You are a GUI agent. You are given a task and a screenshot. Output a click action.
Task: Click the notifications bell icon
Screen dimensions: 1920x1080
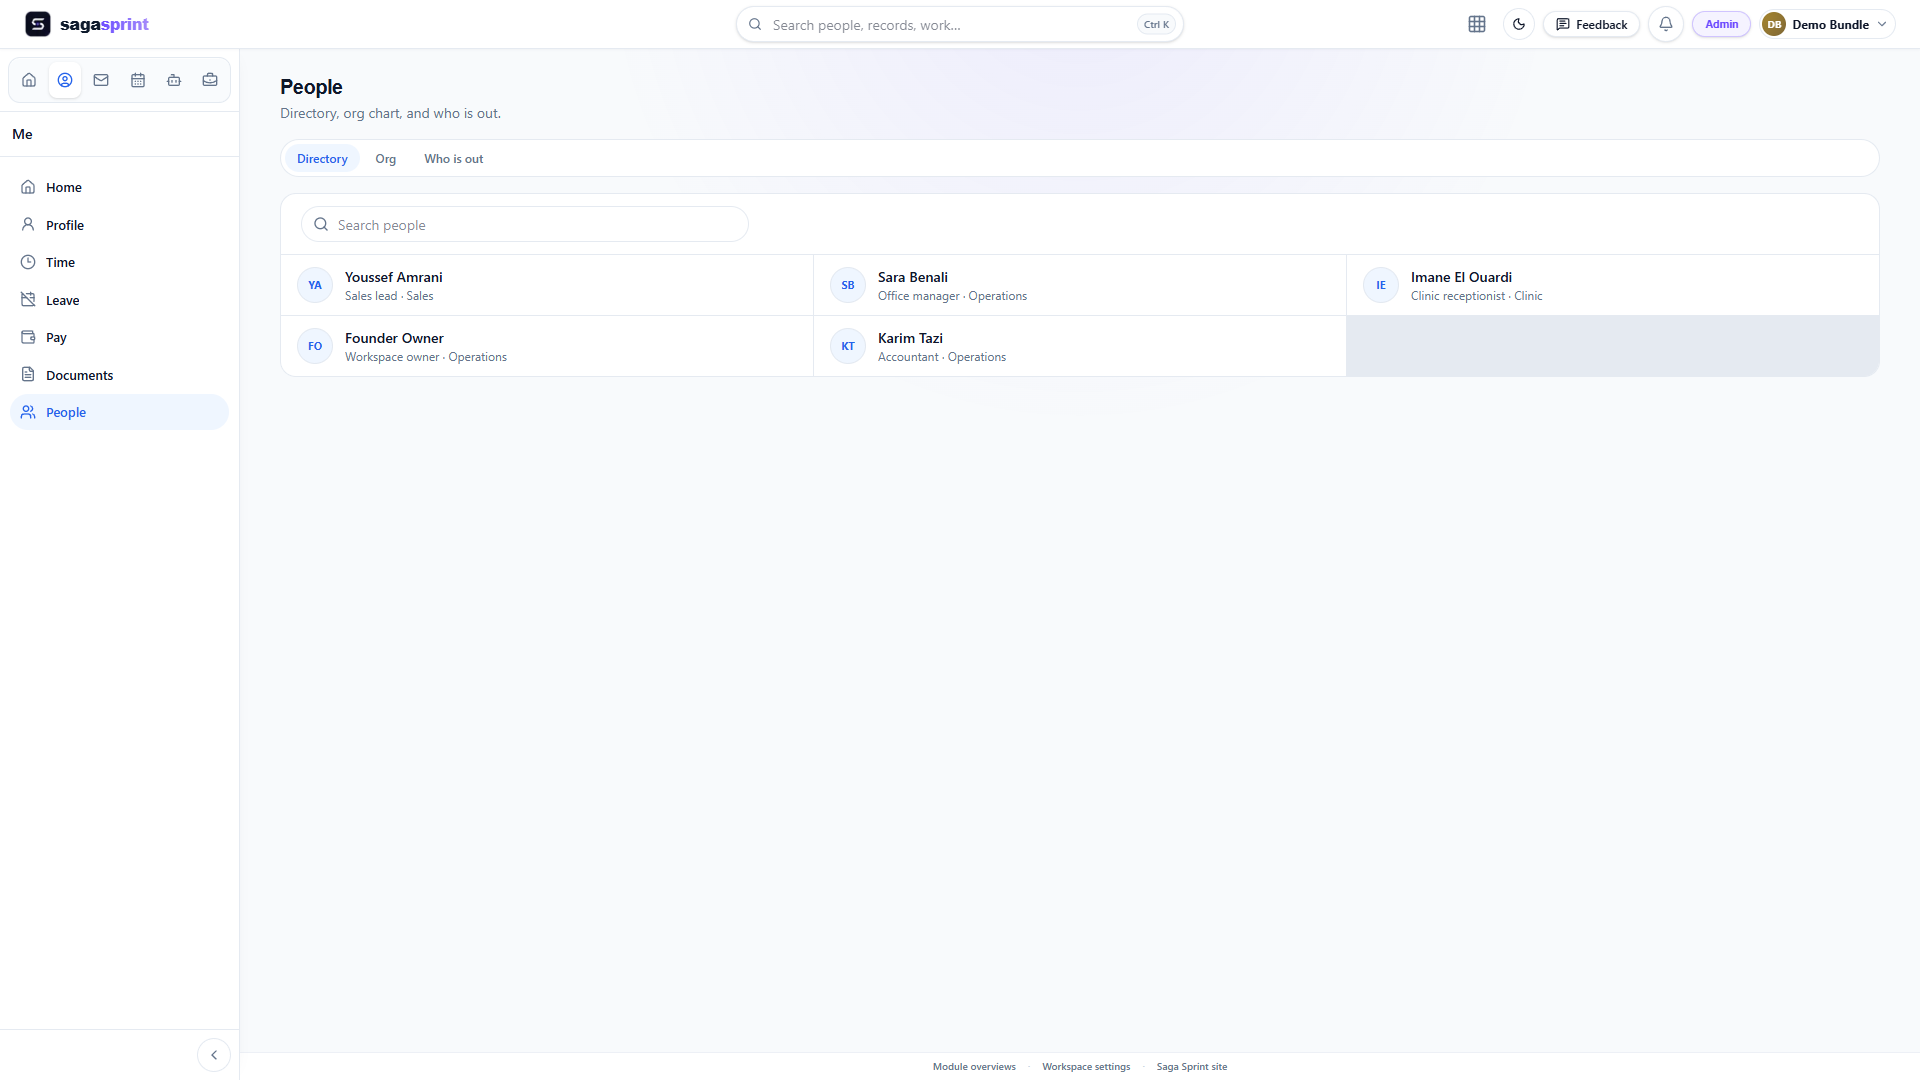tap(1666, 24)
